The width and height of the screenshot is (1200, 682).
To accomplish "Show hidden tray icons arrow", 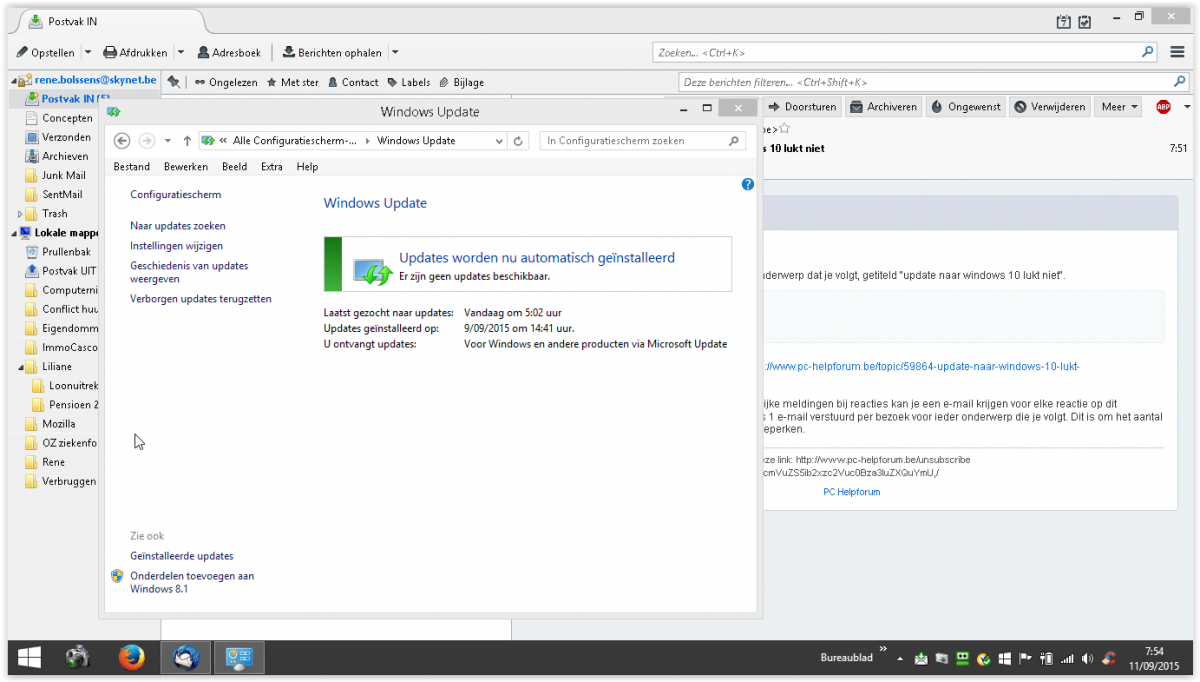I will click(899, 659).
